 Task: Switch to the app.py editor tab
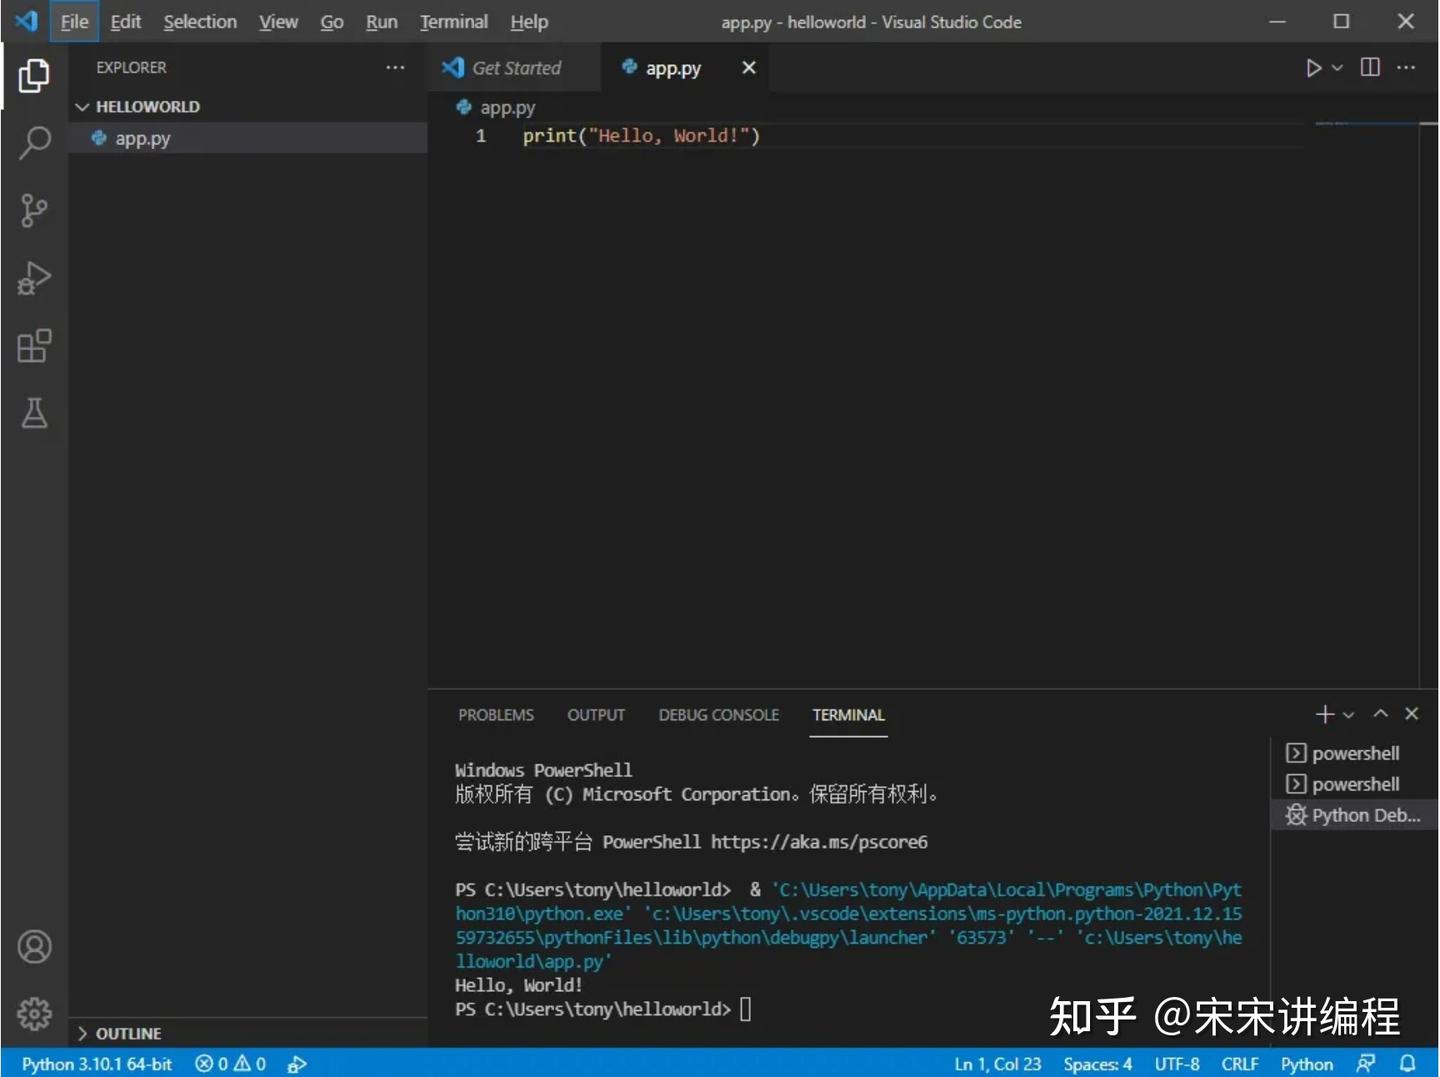click(672, 68)
